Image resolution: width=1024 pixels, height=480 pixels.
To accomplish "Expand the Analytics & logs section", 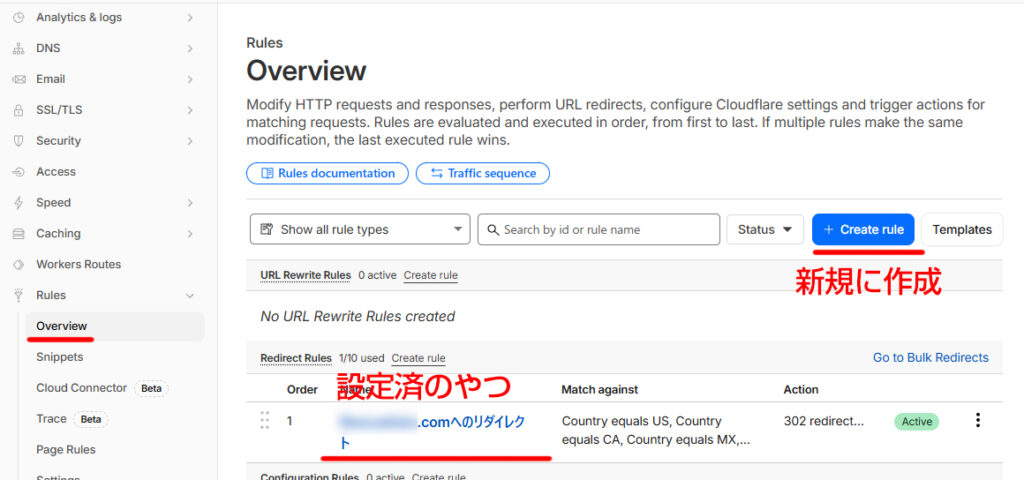I will (190, 17).
